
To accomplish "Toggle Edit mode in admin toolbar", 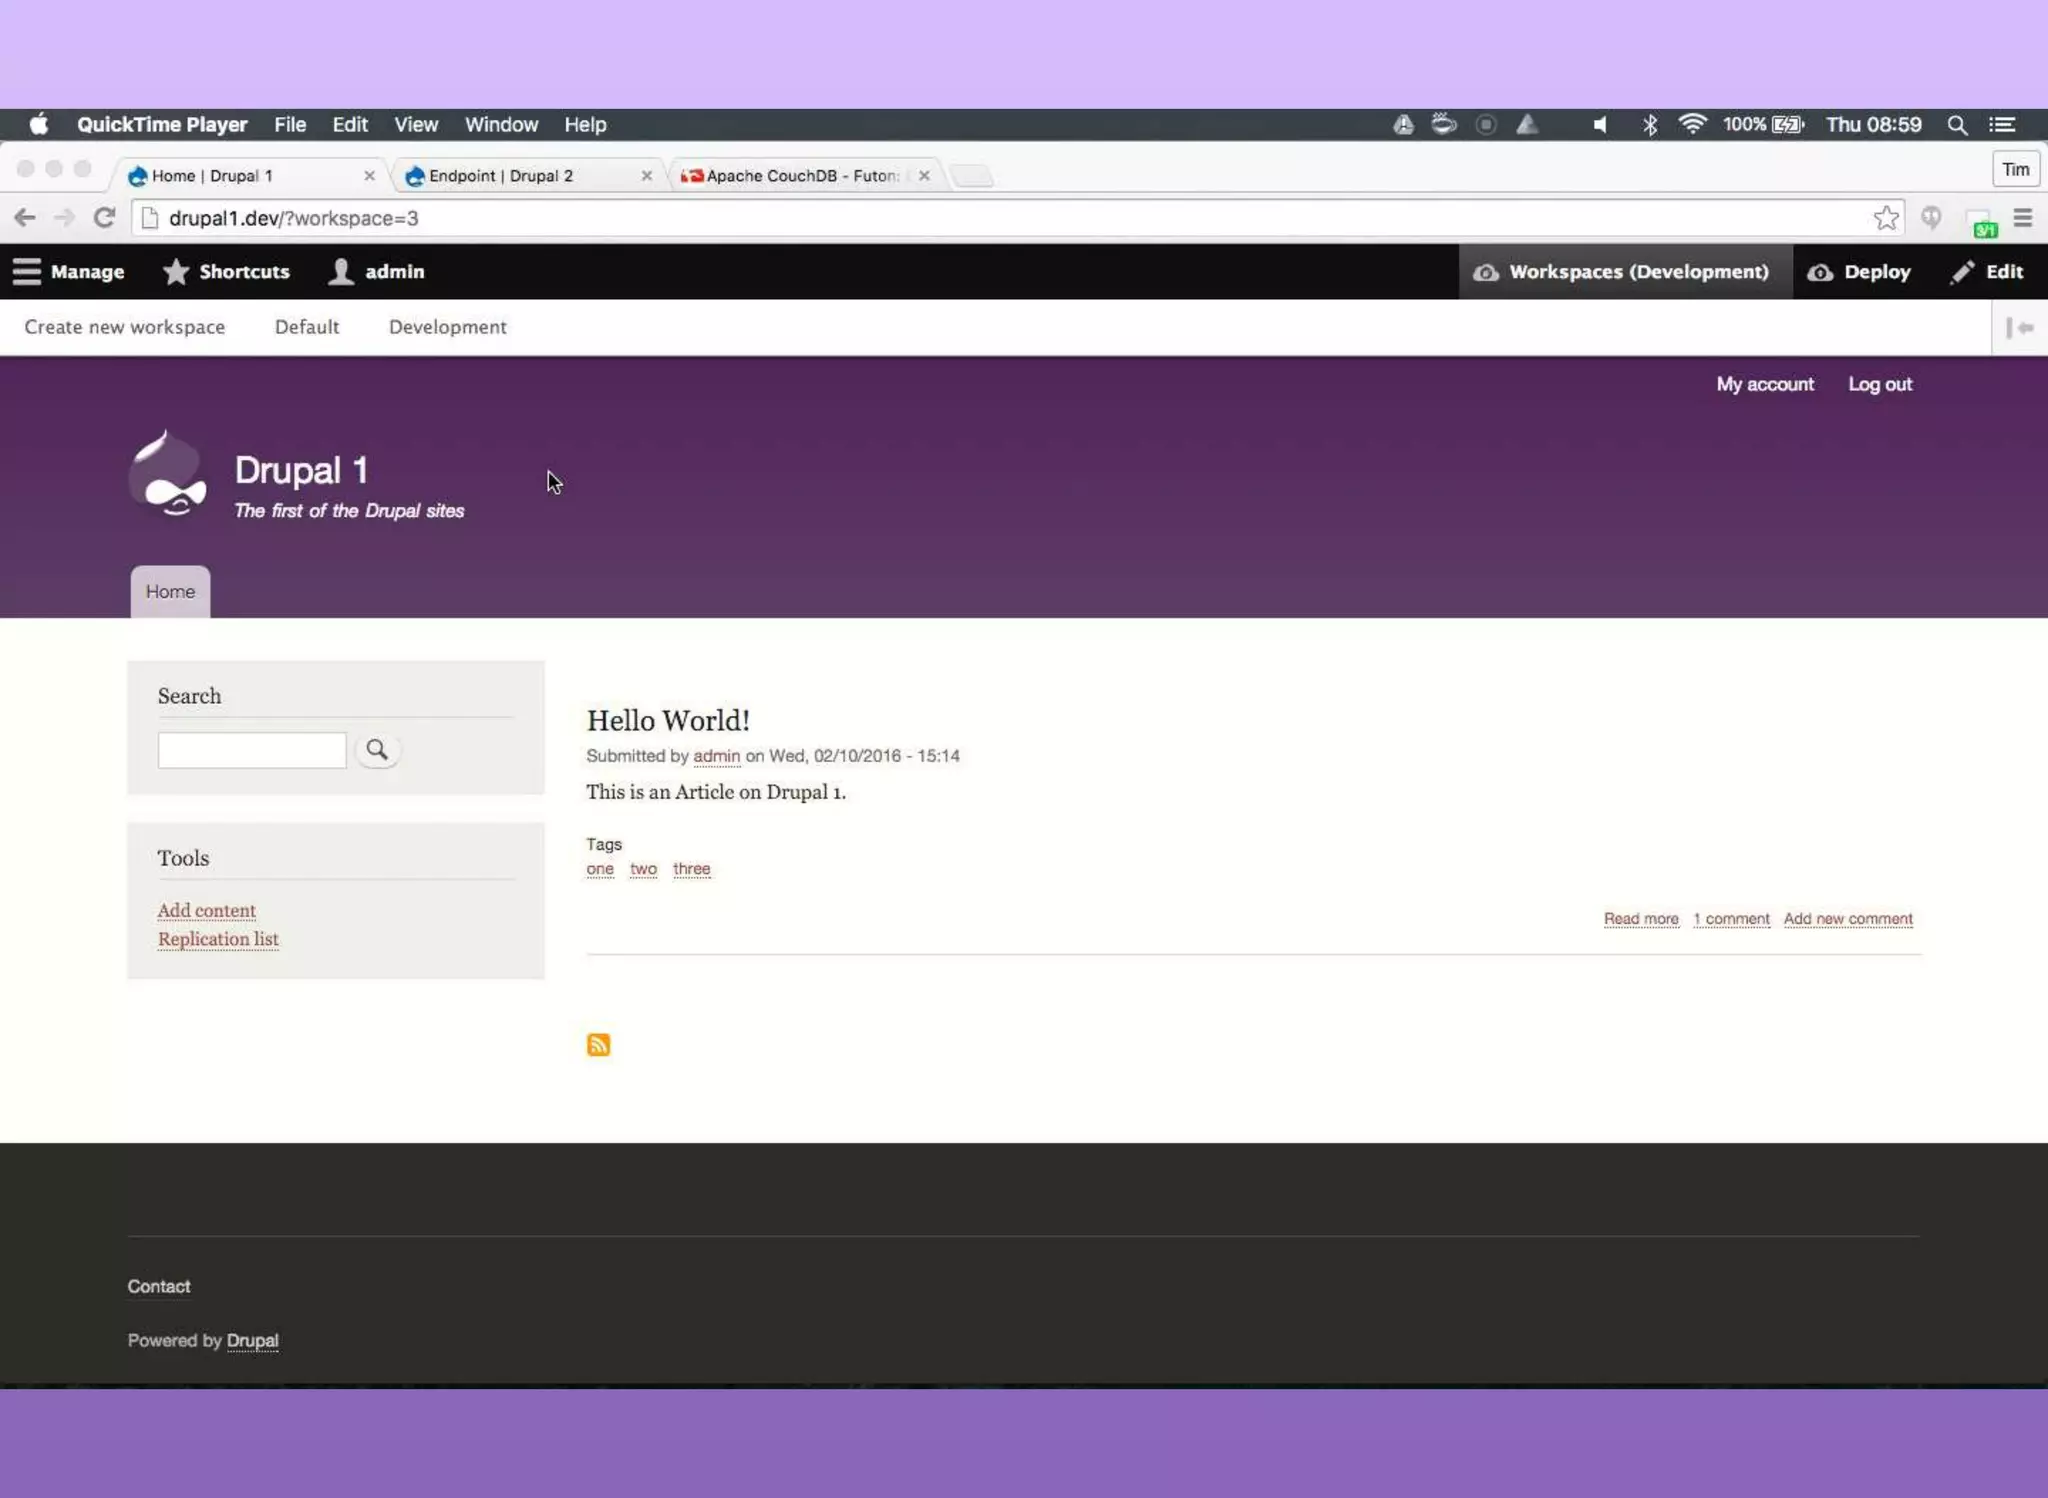I will point(1987,272).
